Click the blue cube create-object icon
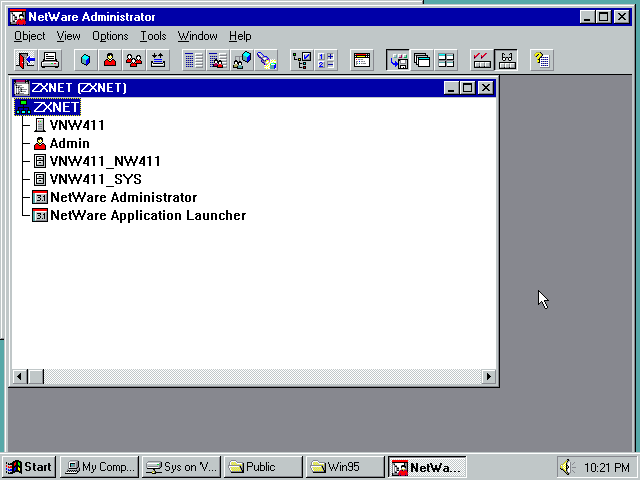Screen dimensions: 640x480 85,60
